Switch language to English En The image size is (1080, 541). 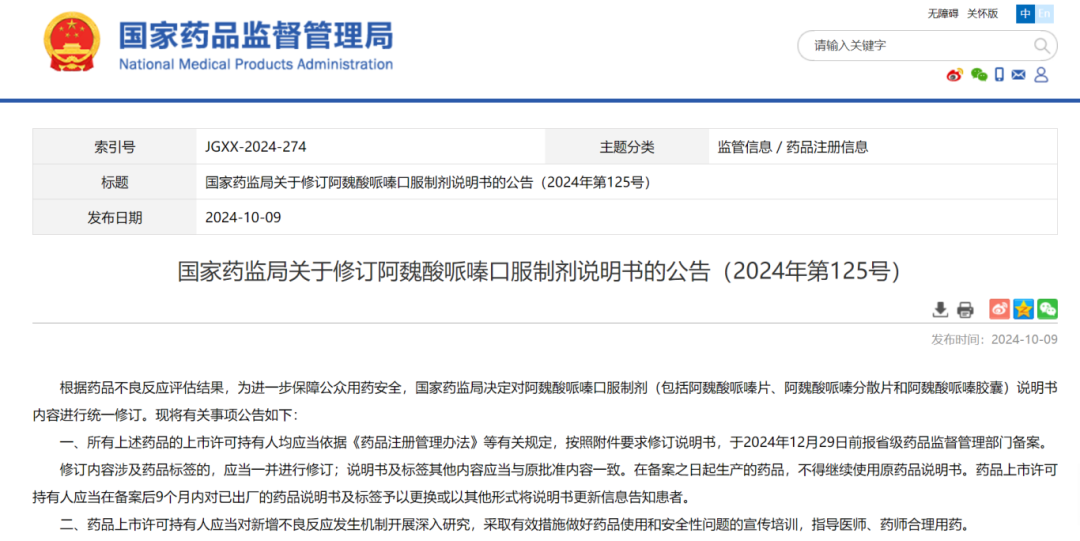point(1044,14)
